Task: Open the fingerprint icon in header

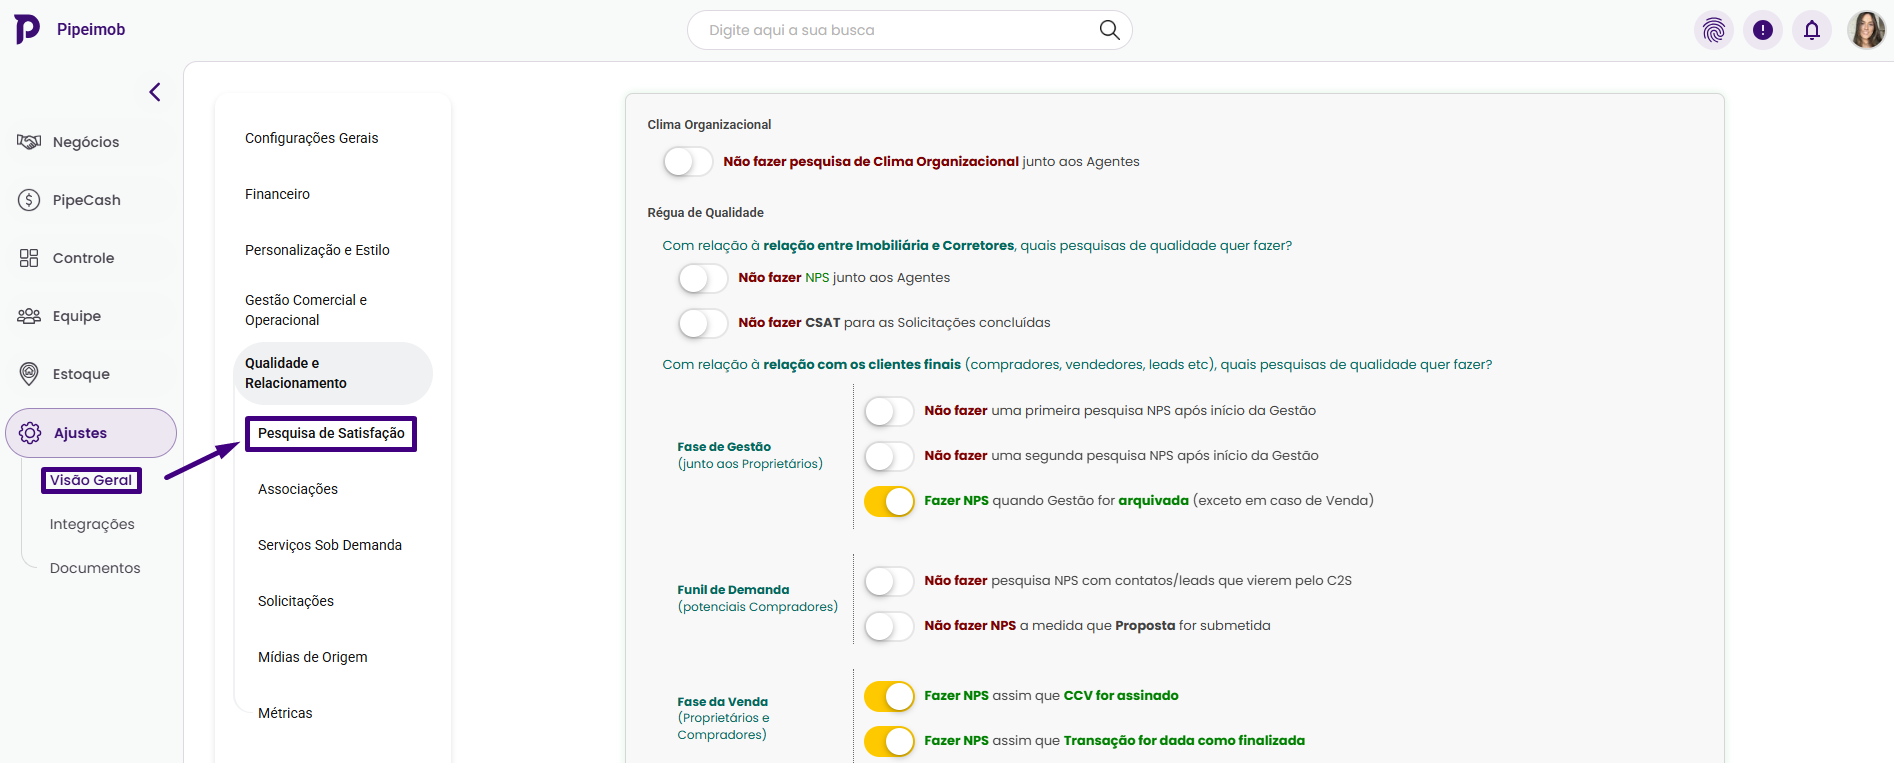Action: point(1714,30)
